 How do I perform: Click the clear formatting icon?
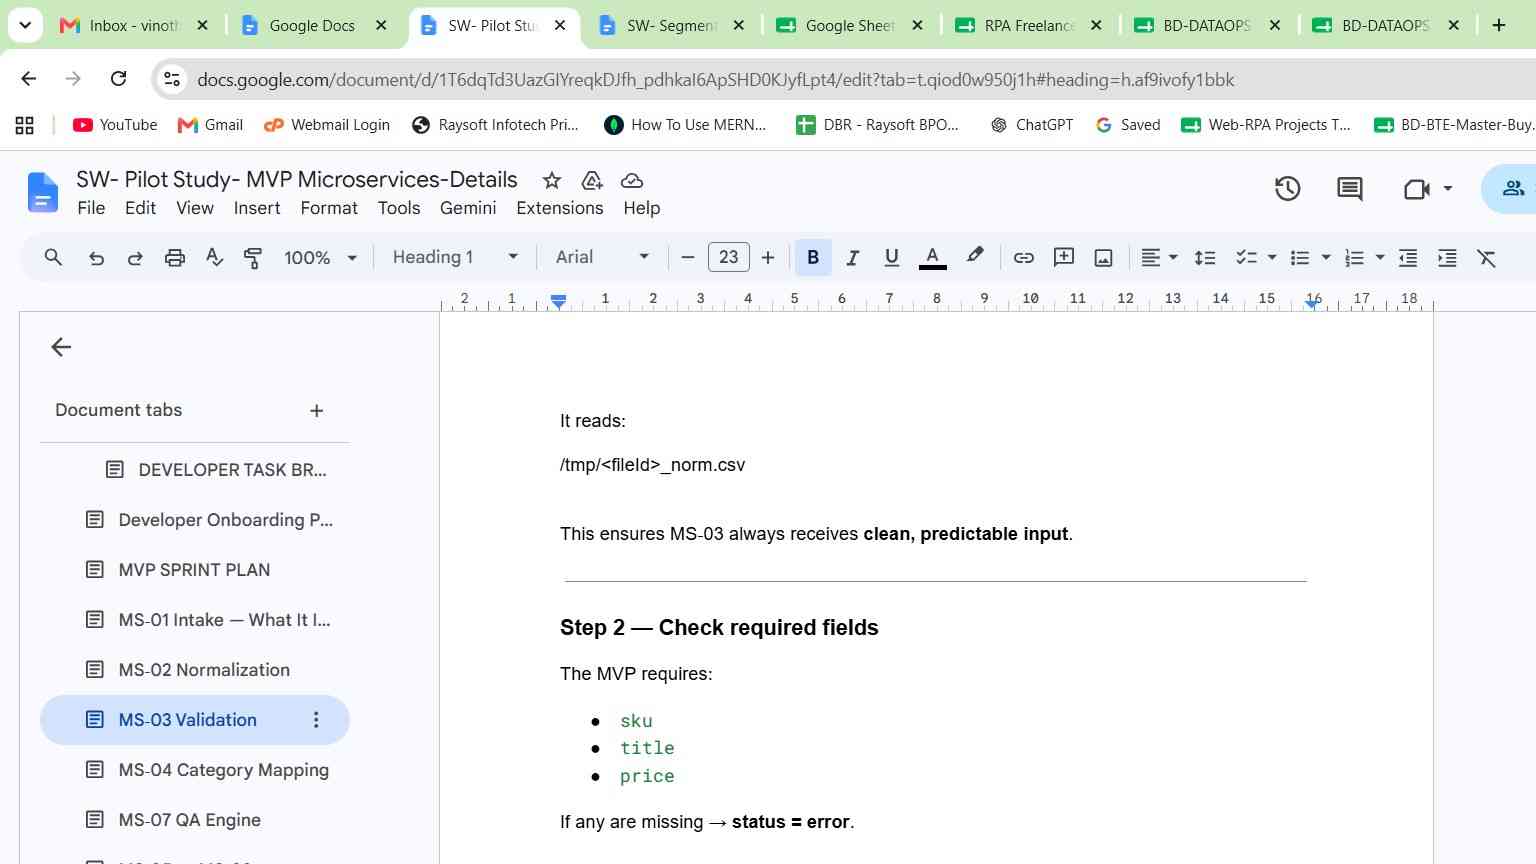coord(1487,258)
